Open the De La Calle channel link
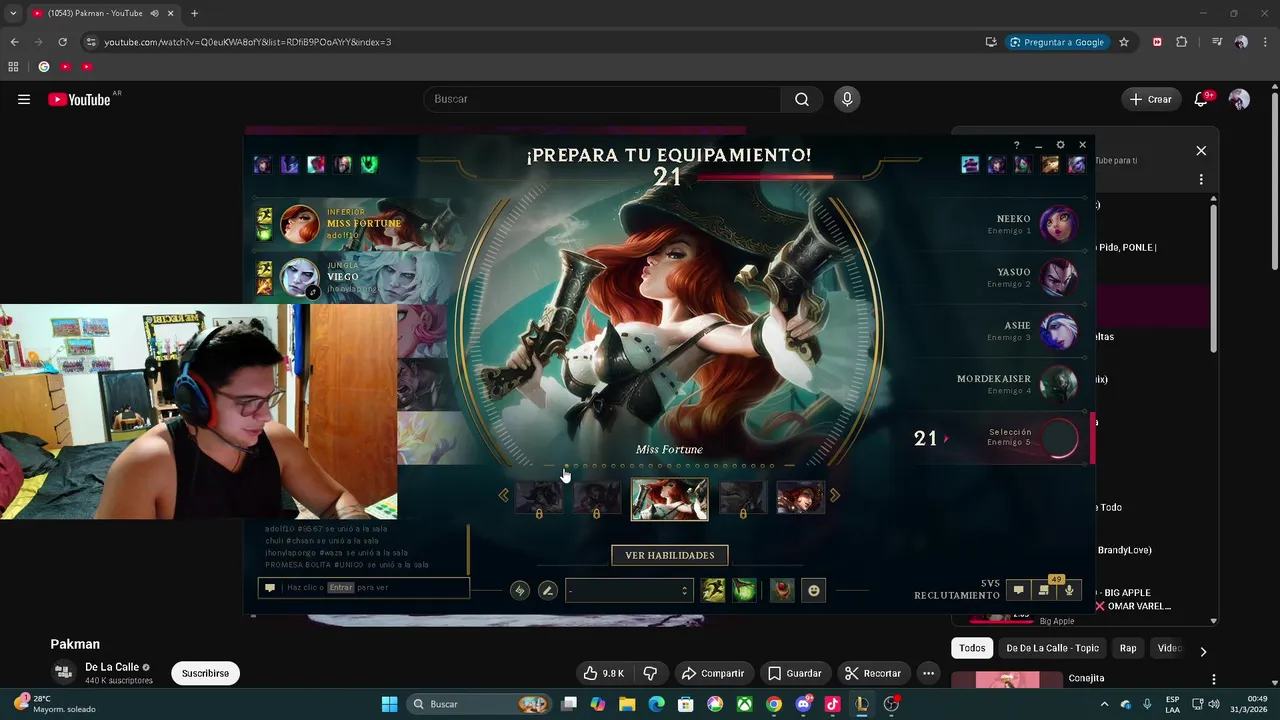The image size is (1280, 720). (x=112, y=667)
